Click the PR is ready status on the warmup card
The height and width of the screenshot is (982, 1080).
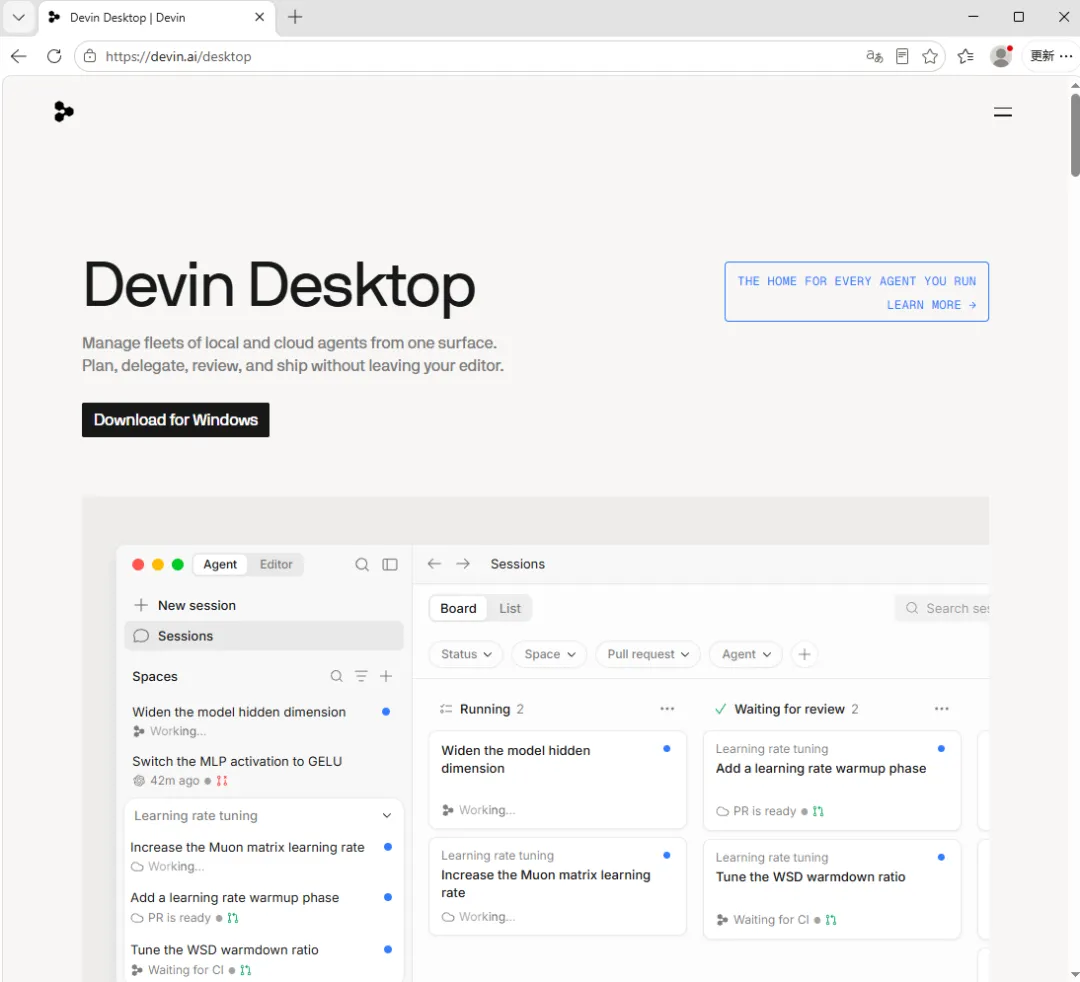point(765,811)
